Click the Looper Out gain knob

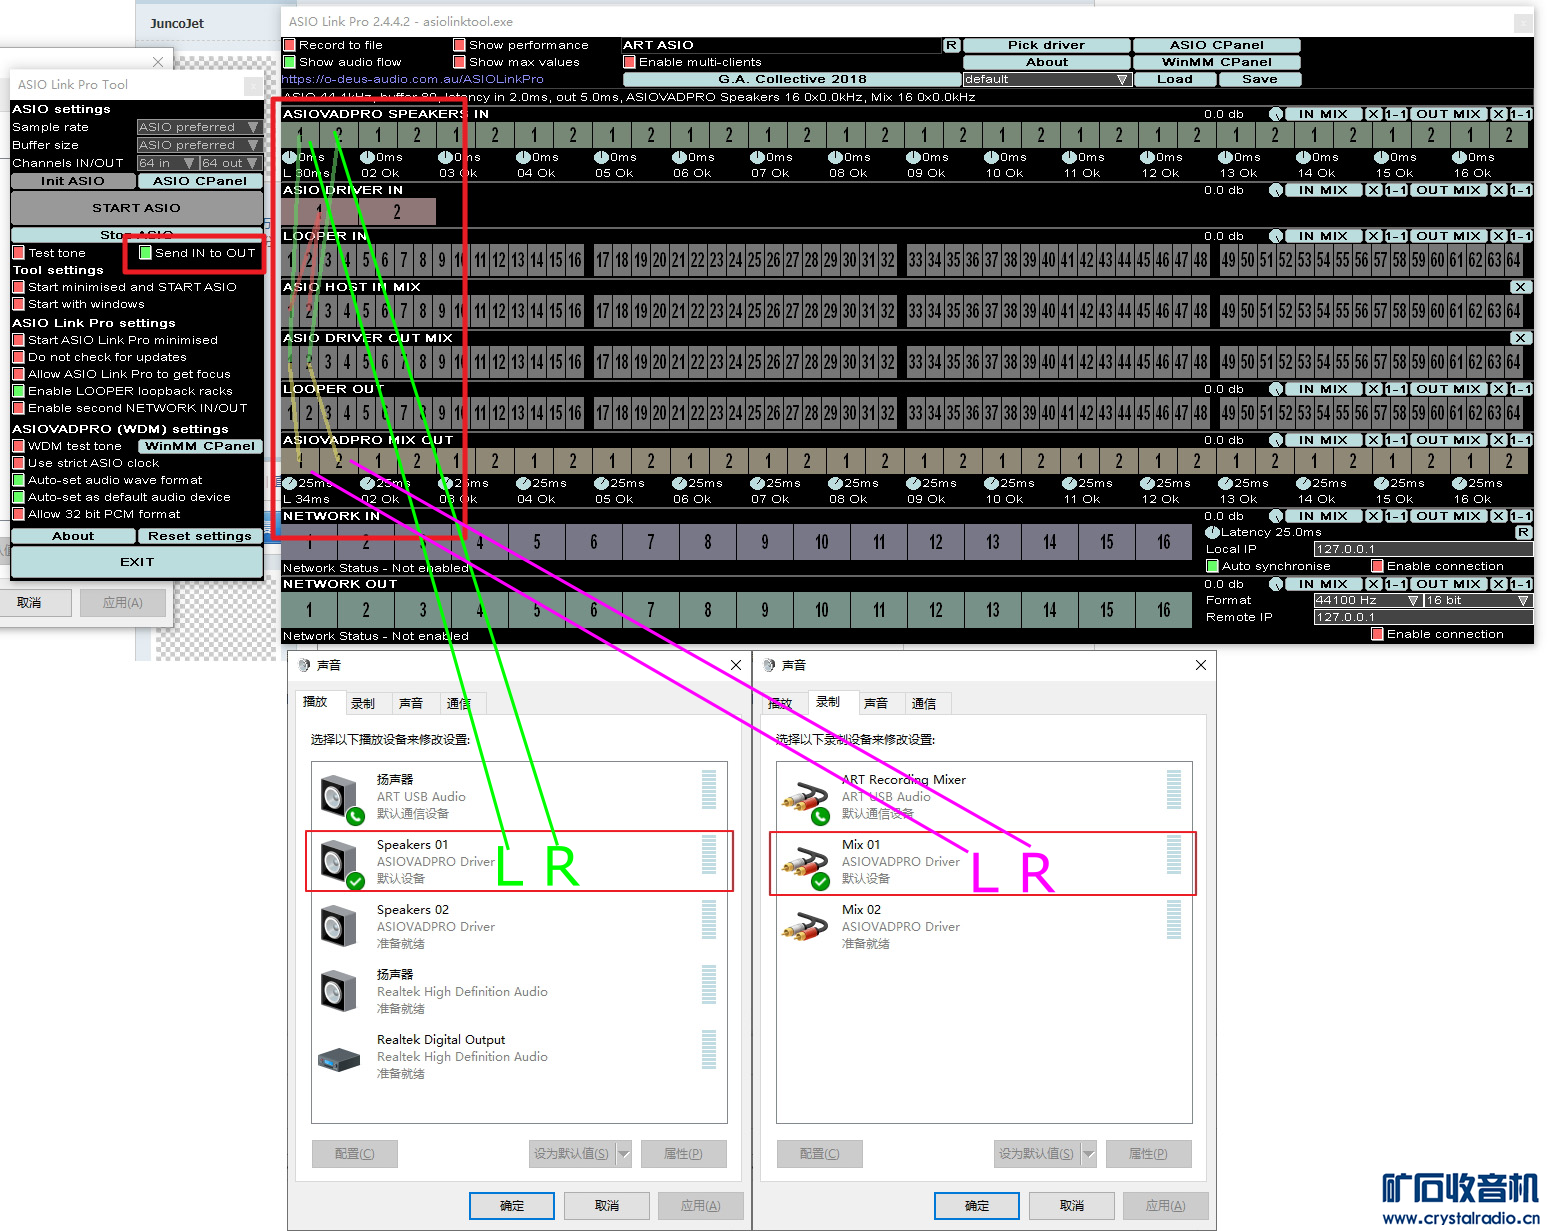tap(1276, 389)
